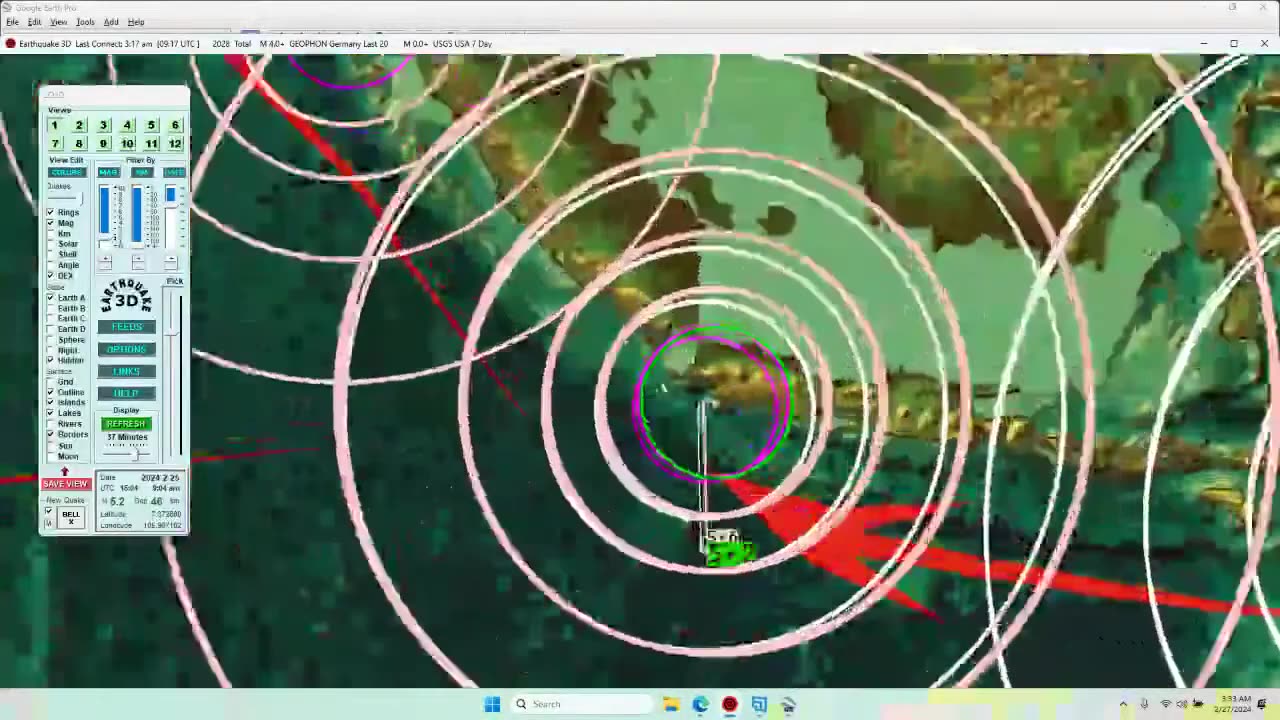The width and height of the screenshot is (1280, 720).
Task: Open the Edit menu
Action: tap(34, 22)
